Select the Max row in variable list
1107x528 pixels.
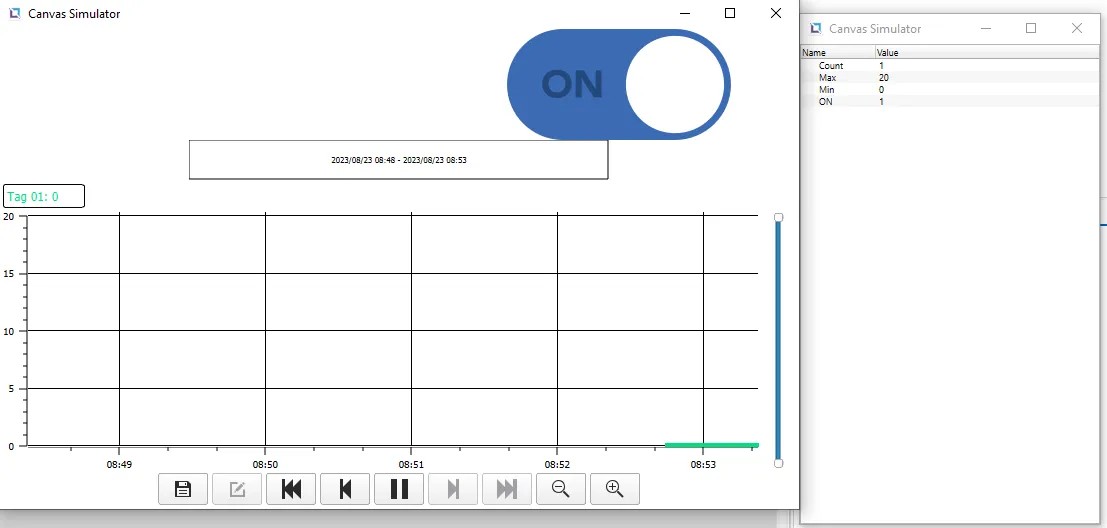pos(827,78)
